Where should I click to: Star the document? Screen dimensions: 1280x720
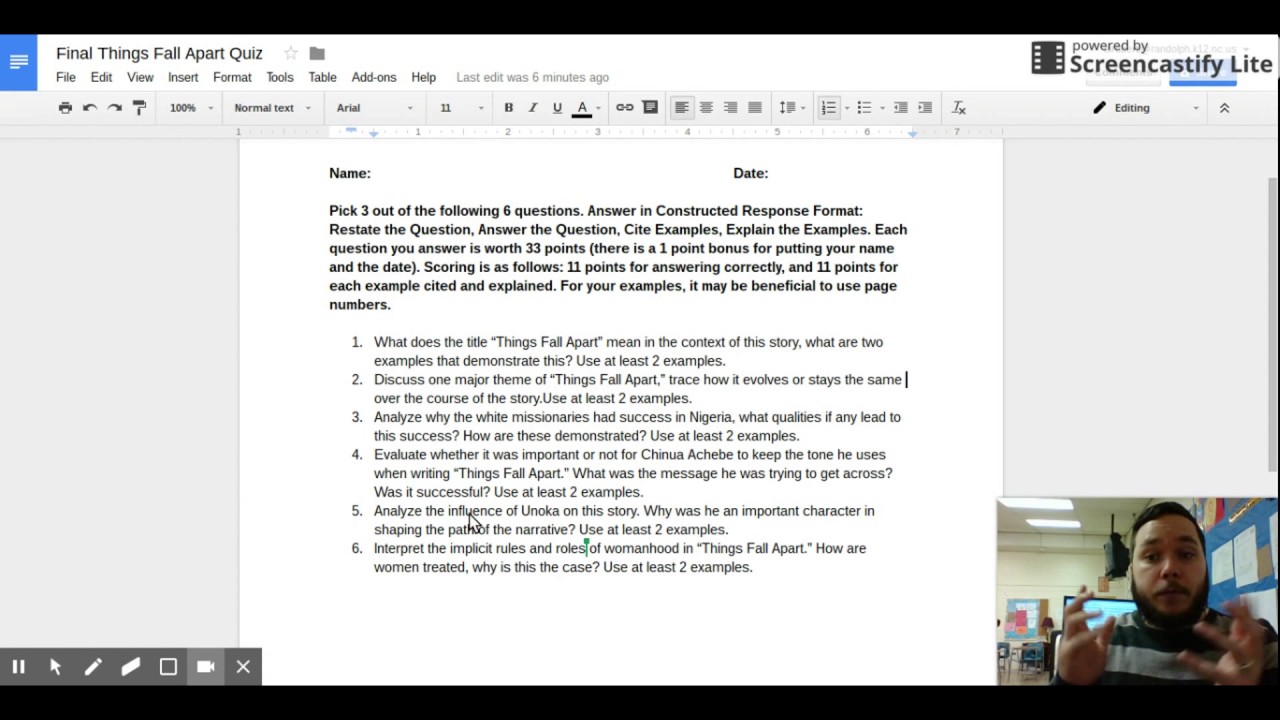coord(290,53)
